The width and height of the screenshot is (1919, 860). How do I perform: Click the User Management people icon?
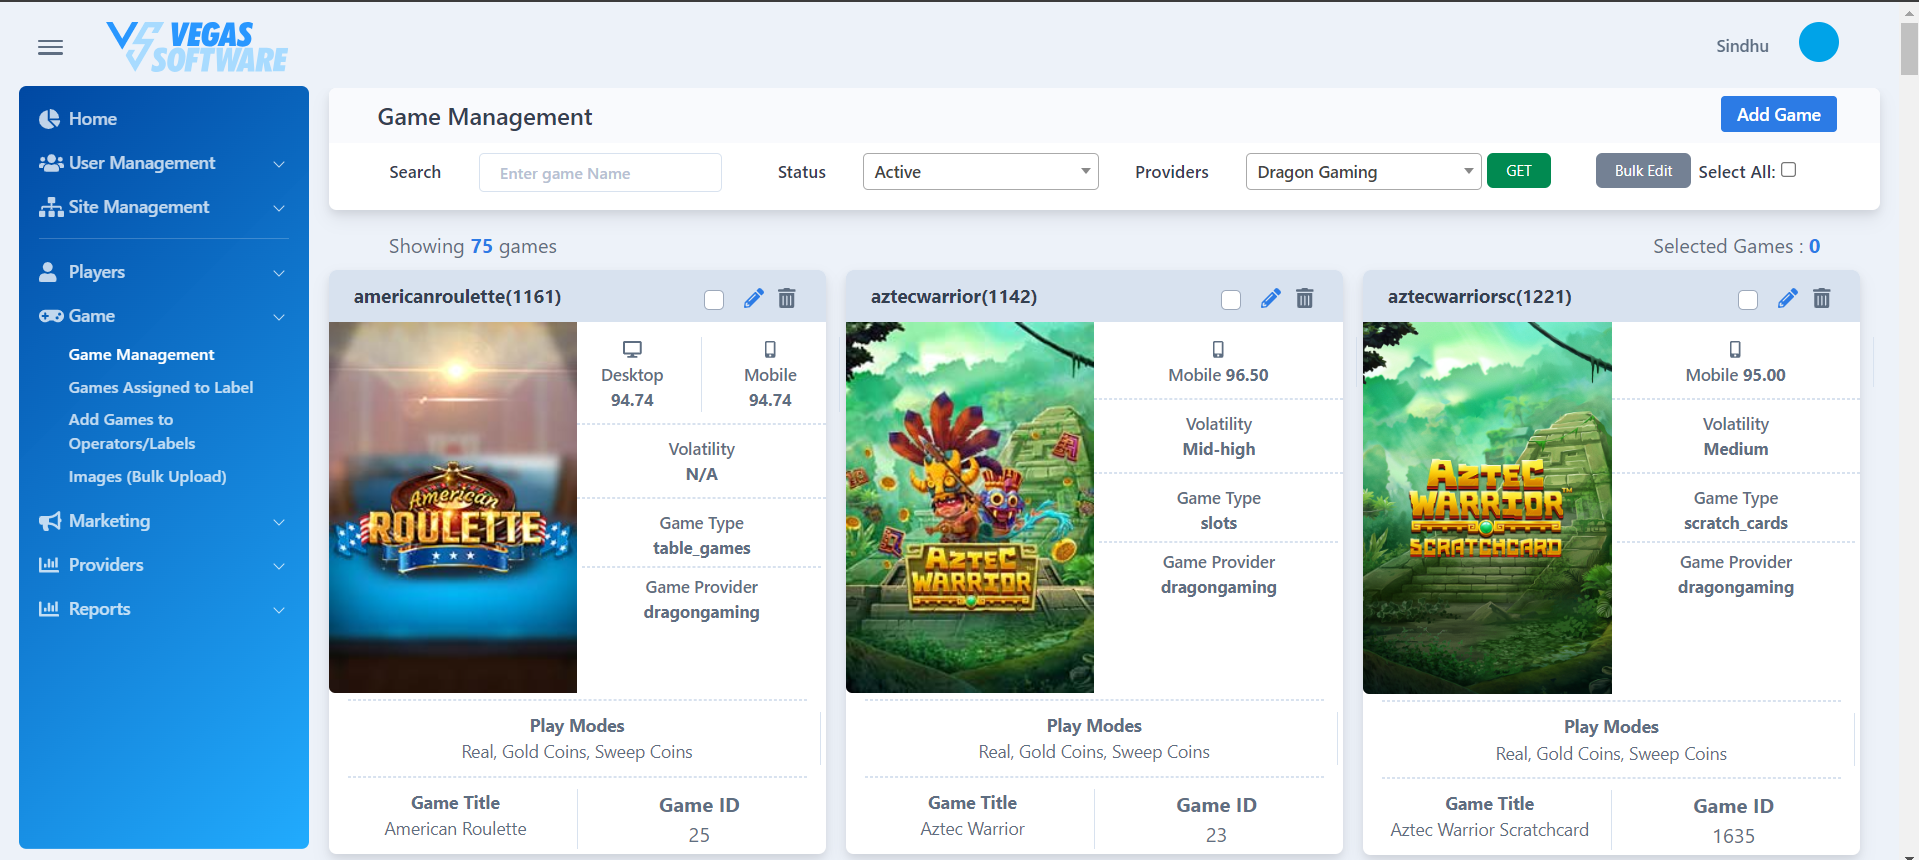coord(51,163)
